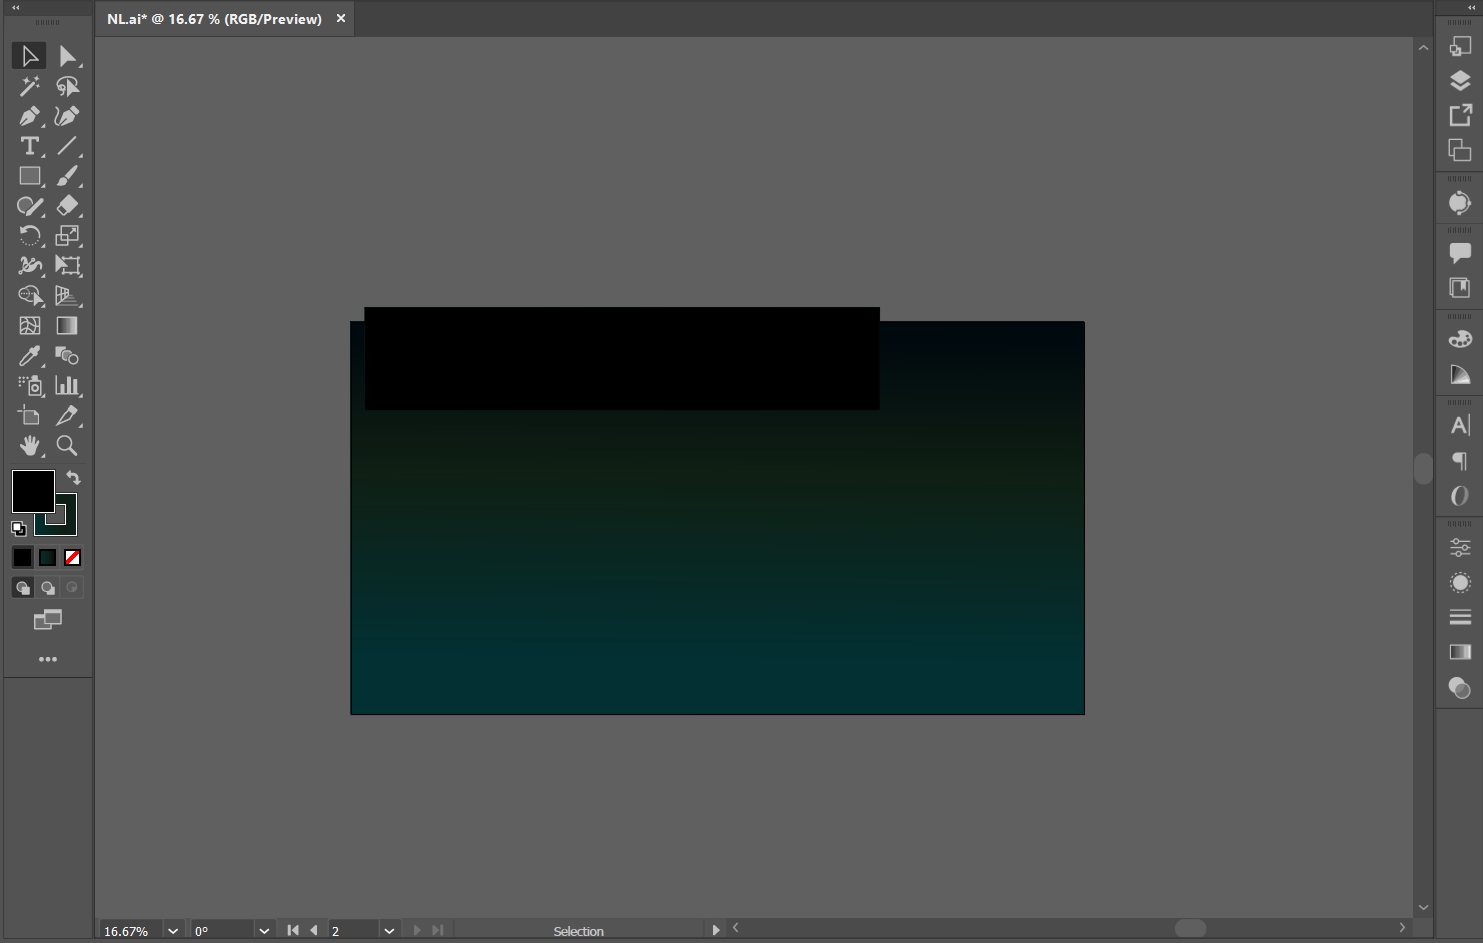Select the Eyedropper tool
The image size is (1483, 943).
point(29,356)
